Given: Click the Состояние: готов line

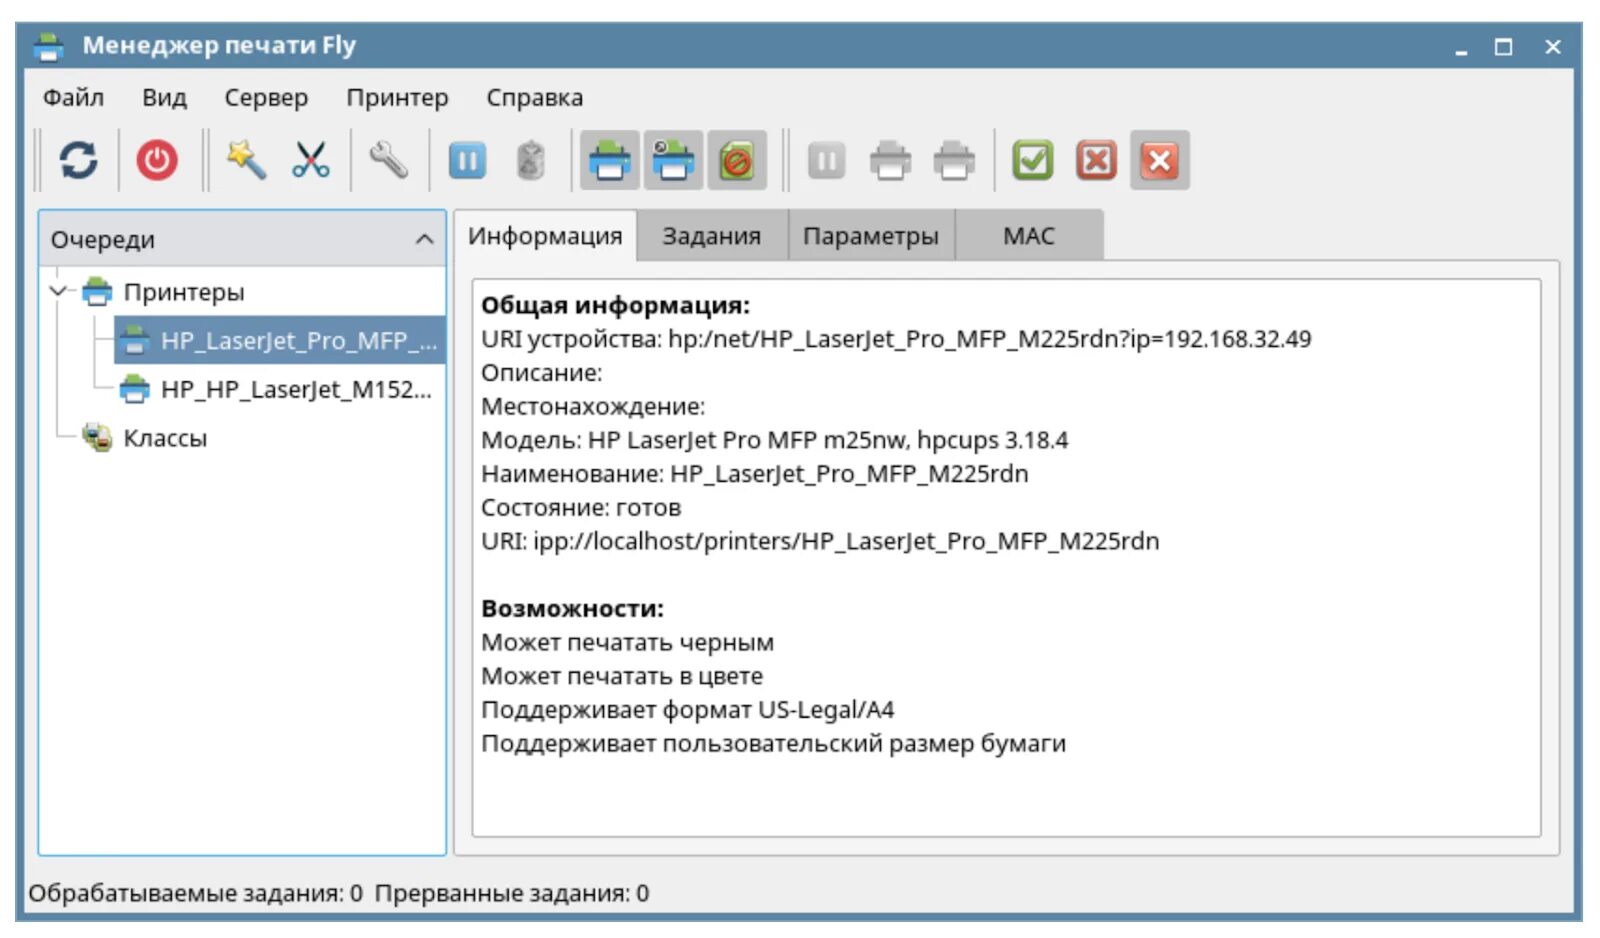Looking at the screenshot, I should point(581,507).
